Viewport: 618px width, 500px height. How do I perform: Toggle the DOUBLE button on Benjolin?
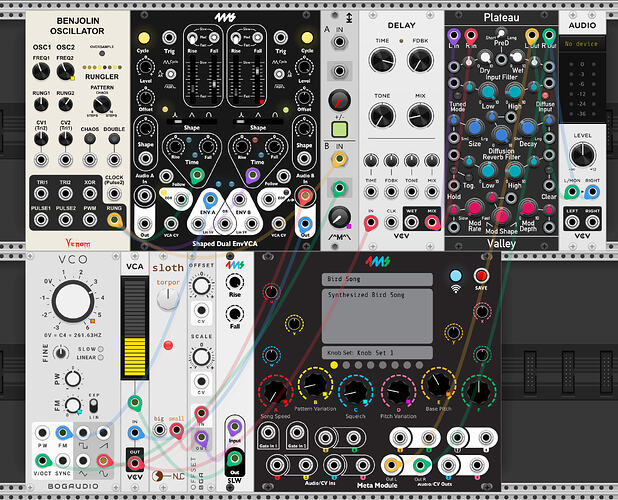click(x=114, y=138)
